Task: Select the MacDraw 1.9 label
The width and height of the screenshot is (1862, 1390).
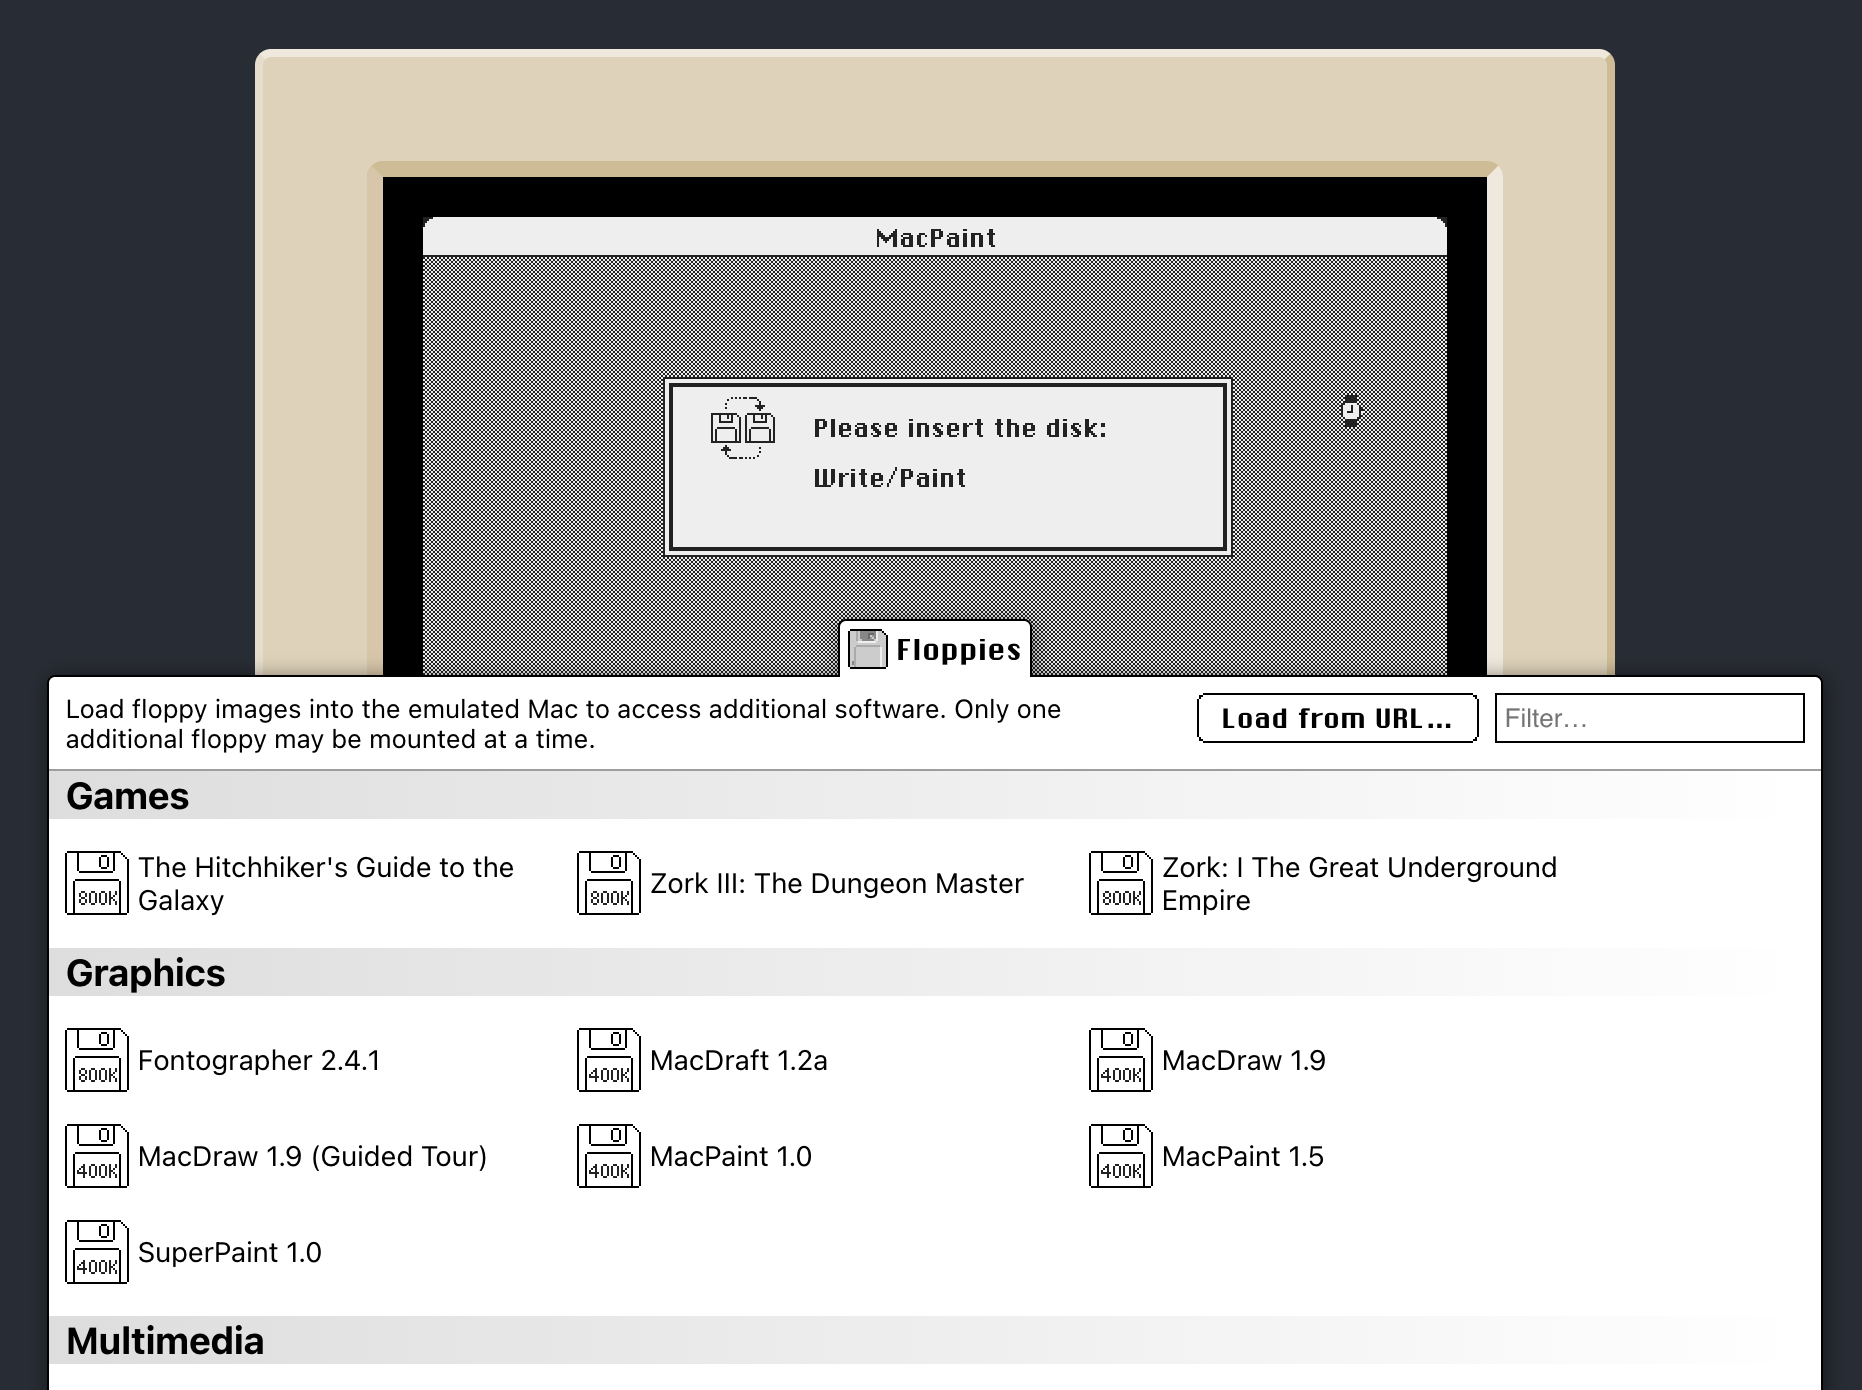Action: 1244,1060
